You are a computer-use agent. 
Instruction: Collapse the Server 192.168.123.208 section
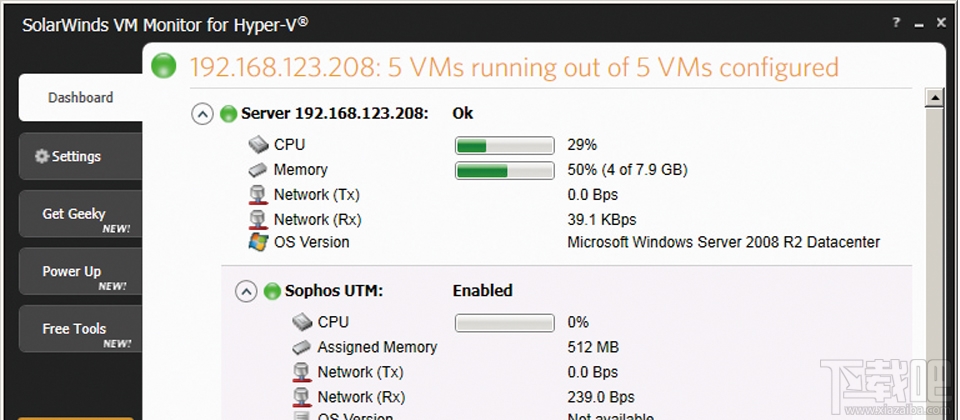[x=202, y=114]
